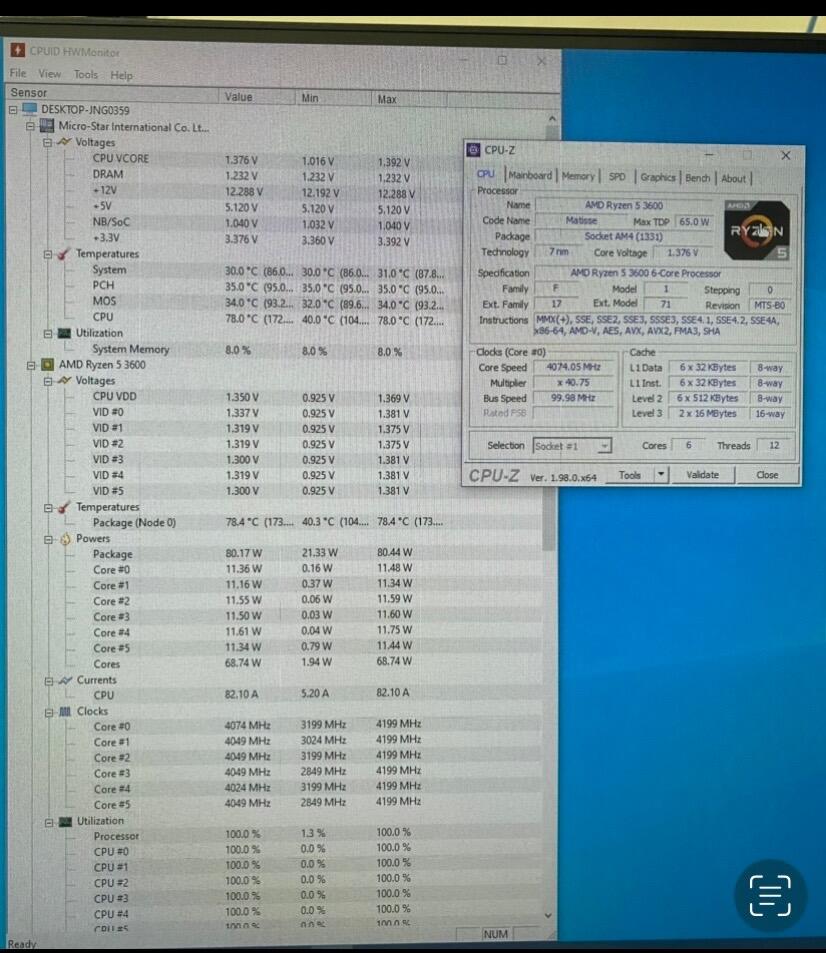Click the Multiplier x 40.75 field
826x953 pixels.
(573, 382)
